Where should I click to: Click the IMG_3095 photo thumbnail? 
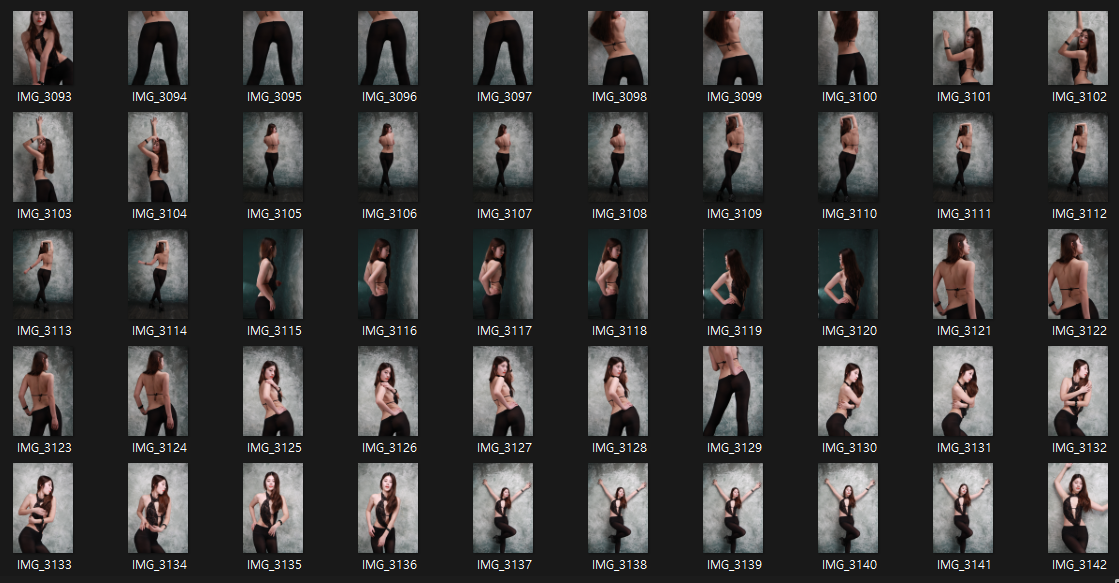click(x=273, y=48)
